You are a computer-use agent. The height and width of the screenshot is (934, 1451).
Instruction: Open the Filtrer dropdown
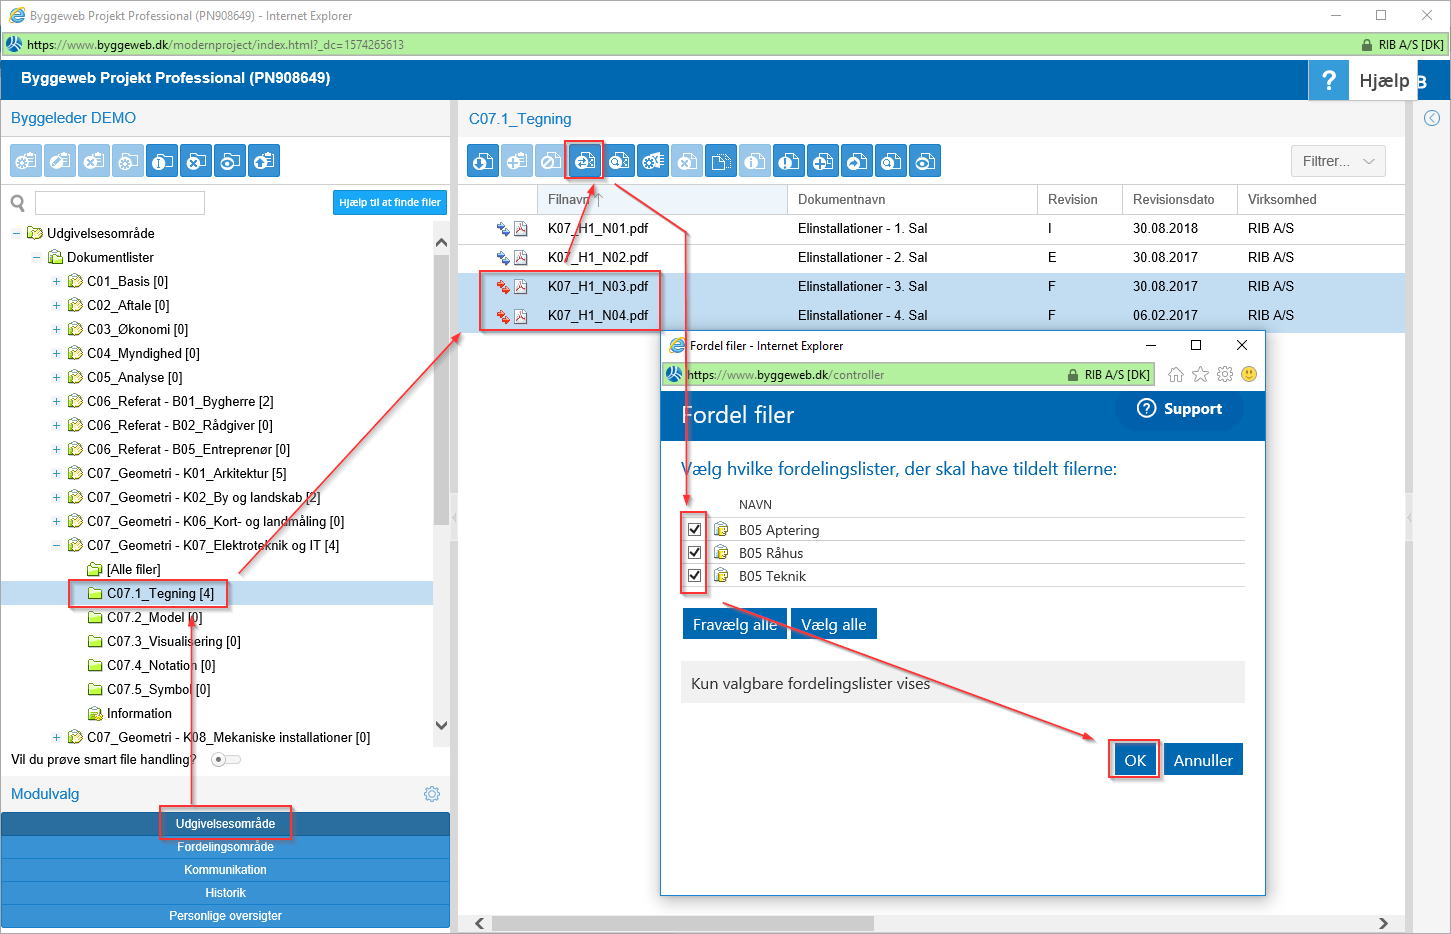1337,161
